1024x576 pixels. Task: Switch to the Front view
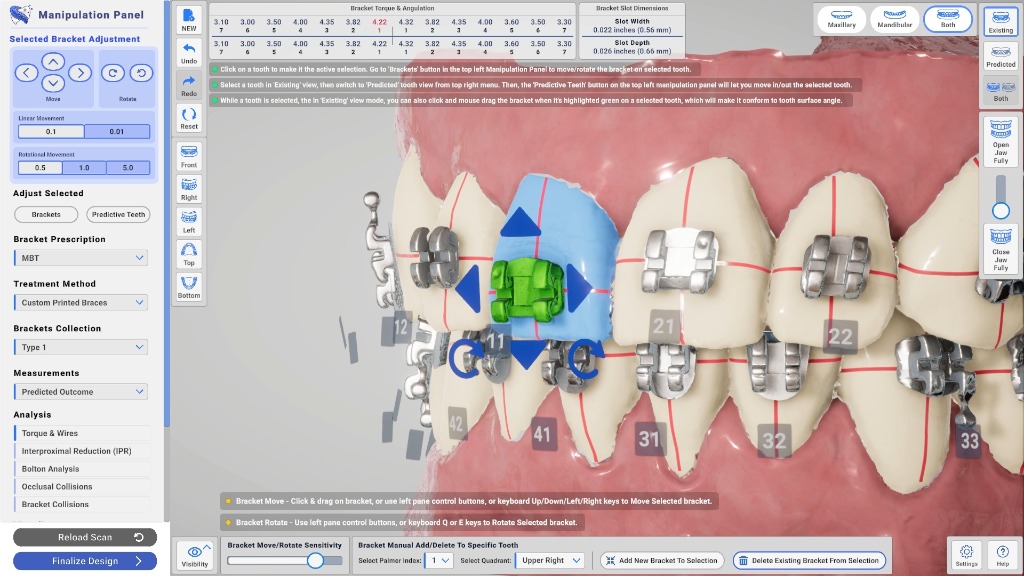tap(188, 156)
